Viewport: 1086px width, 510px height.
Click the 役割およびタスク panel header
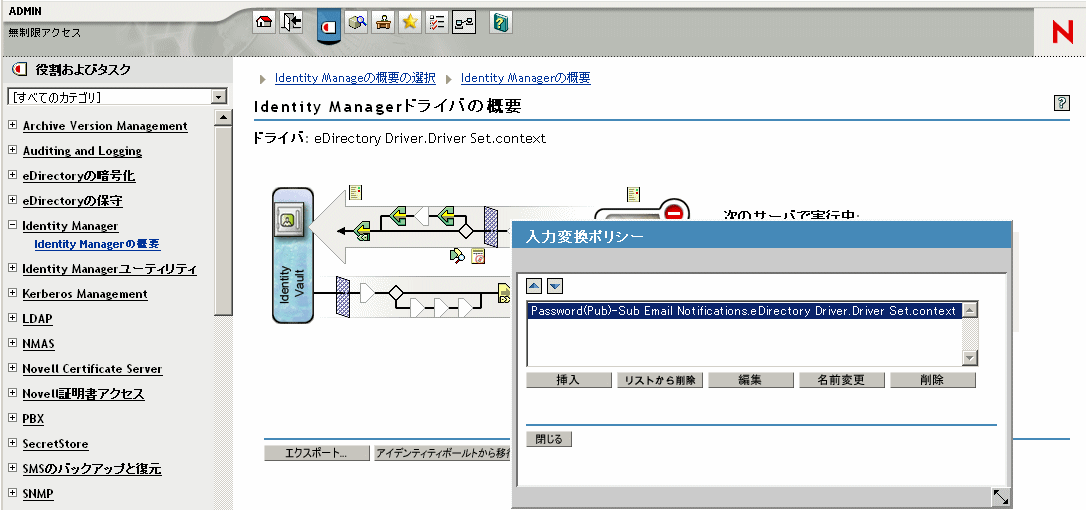pyautogui.click(x=83, y=70)
